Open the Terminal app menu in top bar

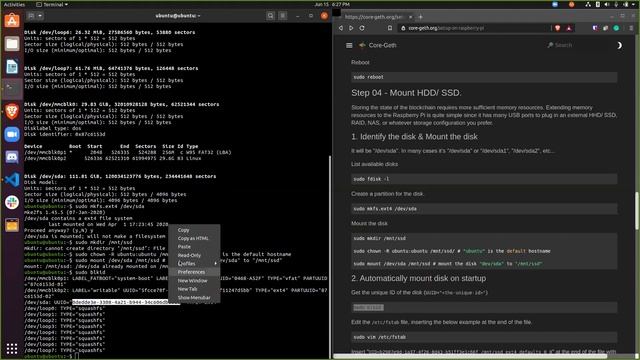point(52,4)
